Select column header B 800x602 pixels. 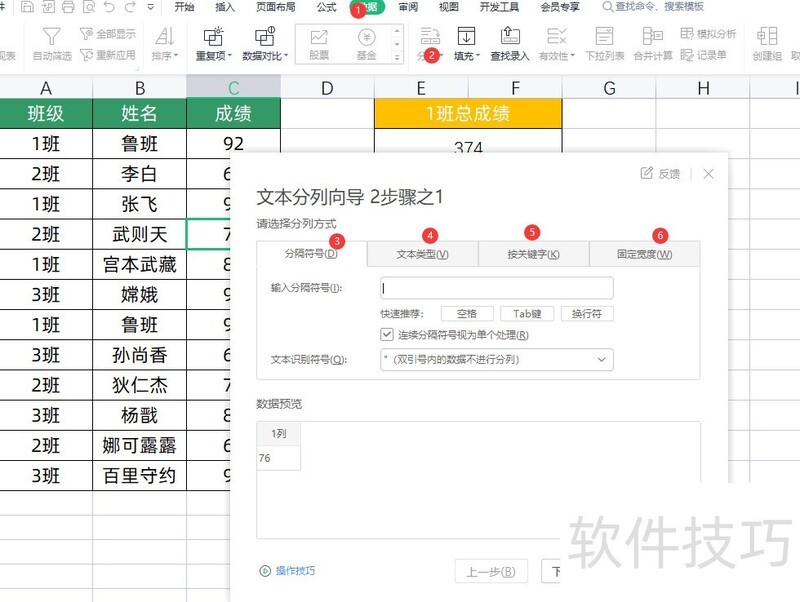click(x=140, y=88)
